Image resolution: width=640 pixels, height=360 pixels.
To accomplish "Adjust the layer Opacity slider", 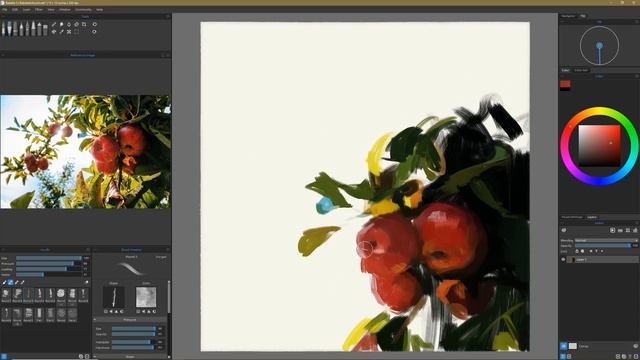I will coord(603,245).
